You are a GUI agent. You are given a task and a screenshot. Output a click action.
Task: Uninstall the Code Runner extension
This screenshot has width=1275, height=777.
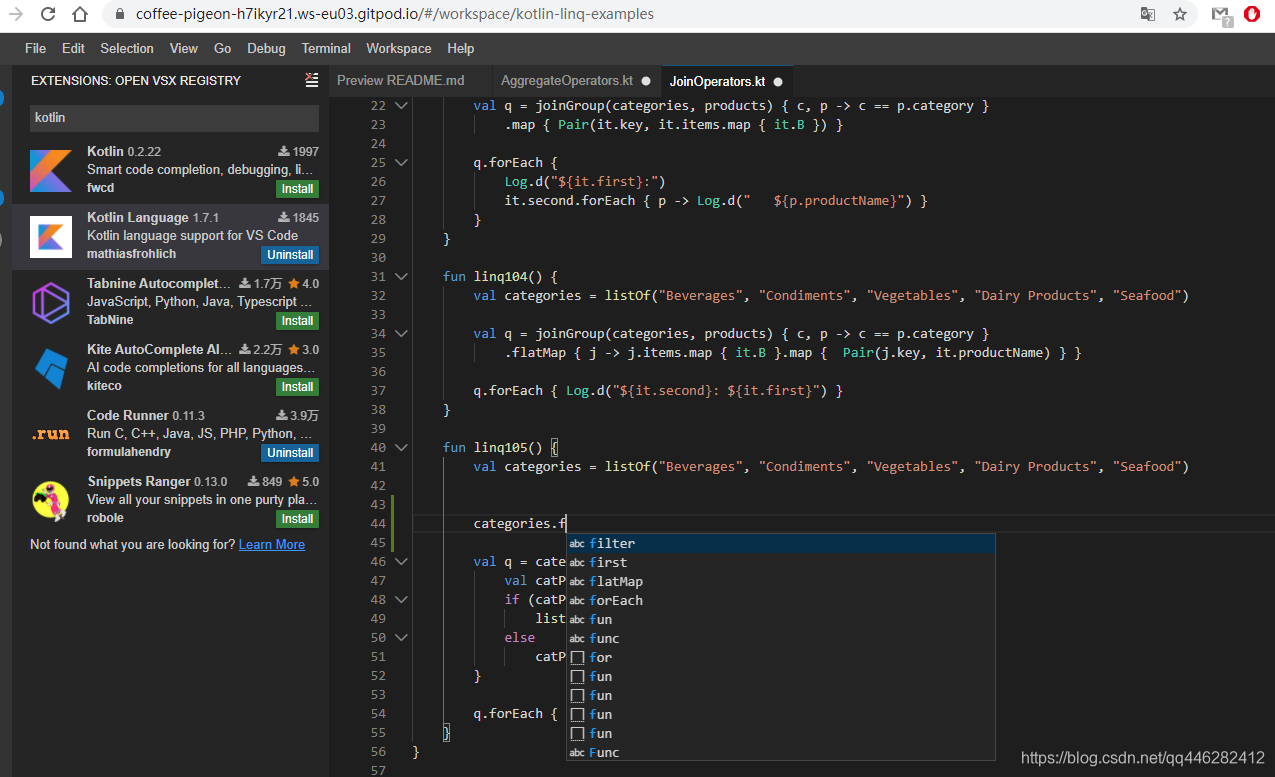(x=291, y=453)
